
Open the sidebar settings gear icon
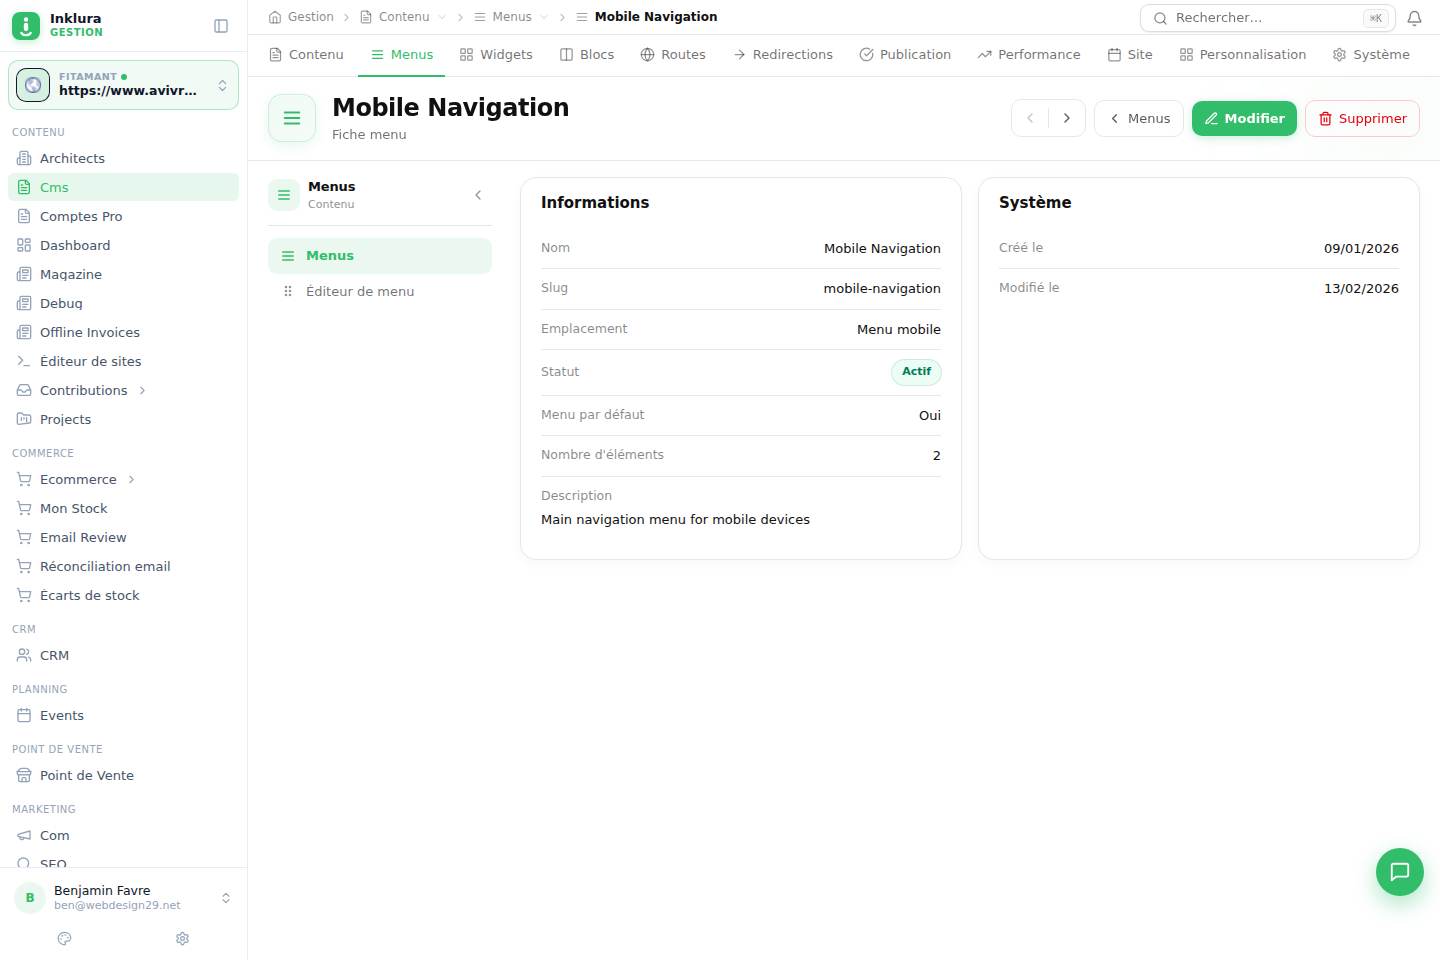click(x=182, y=938)
